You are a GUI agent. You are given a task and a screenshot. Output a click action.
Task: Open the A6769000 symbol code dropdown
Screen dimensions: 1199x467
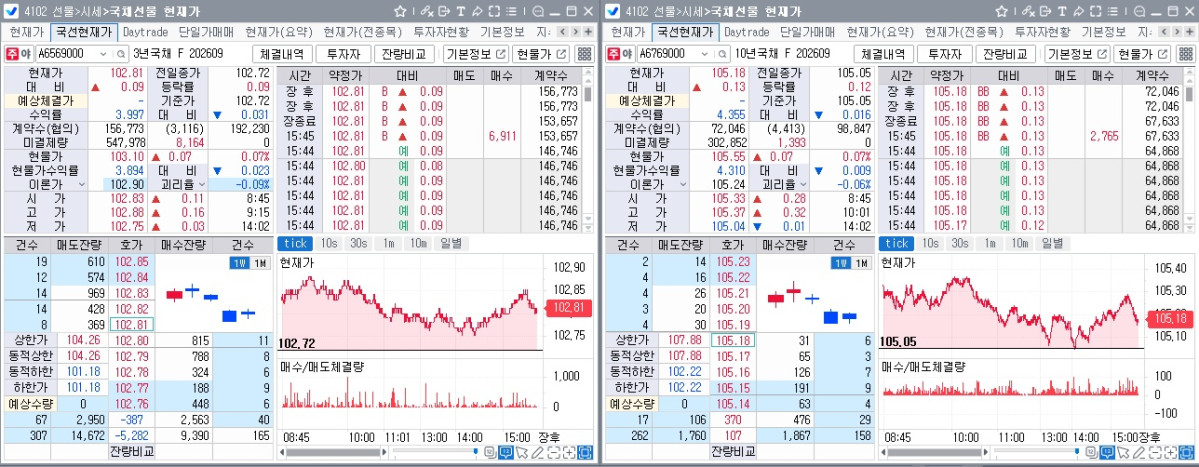[704, 54]
